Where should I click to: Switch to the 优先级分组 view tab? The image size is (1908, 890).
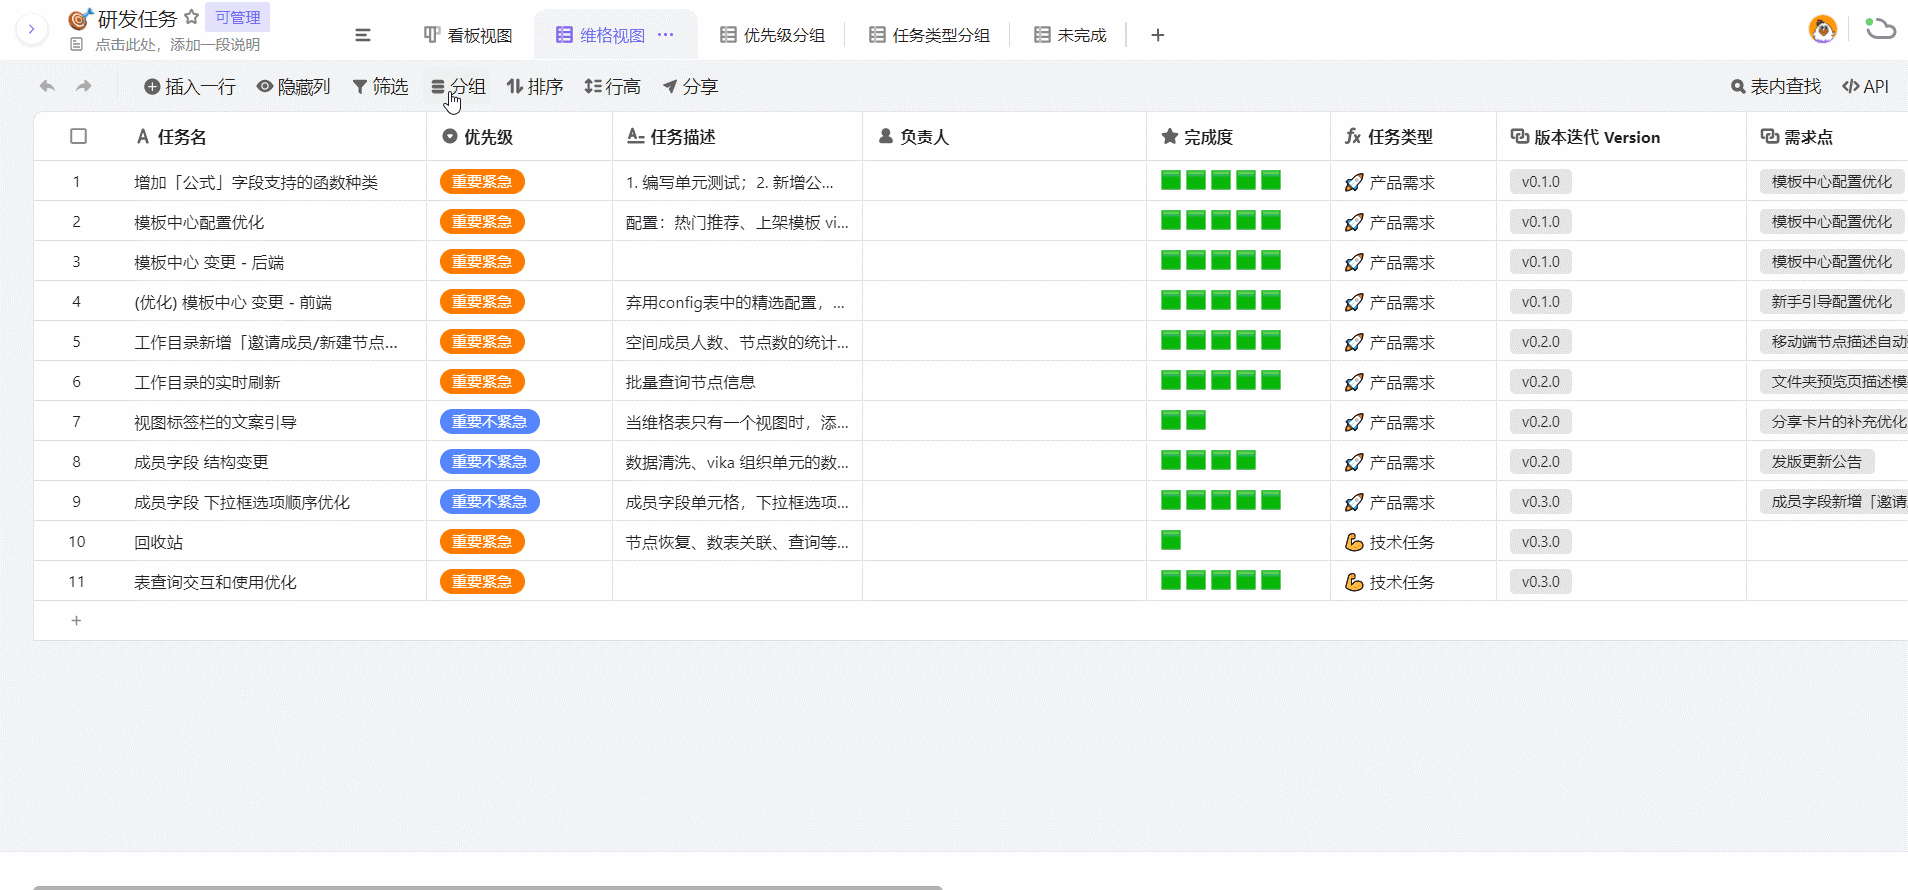[x=773, y=35]
